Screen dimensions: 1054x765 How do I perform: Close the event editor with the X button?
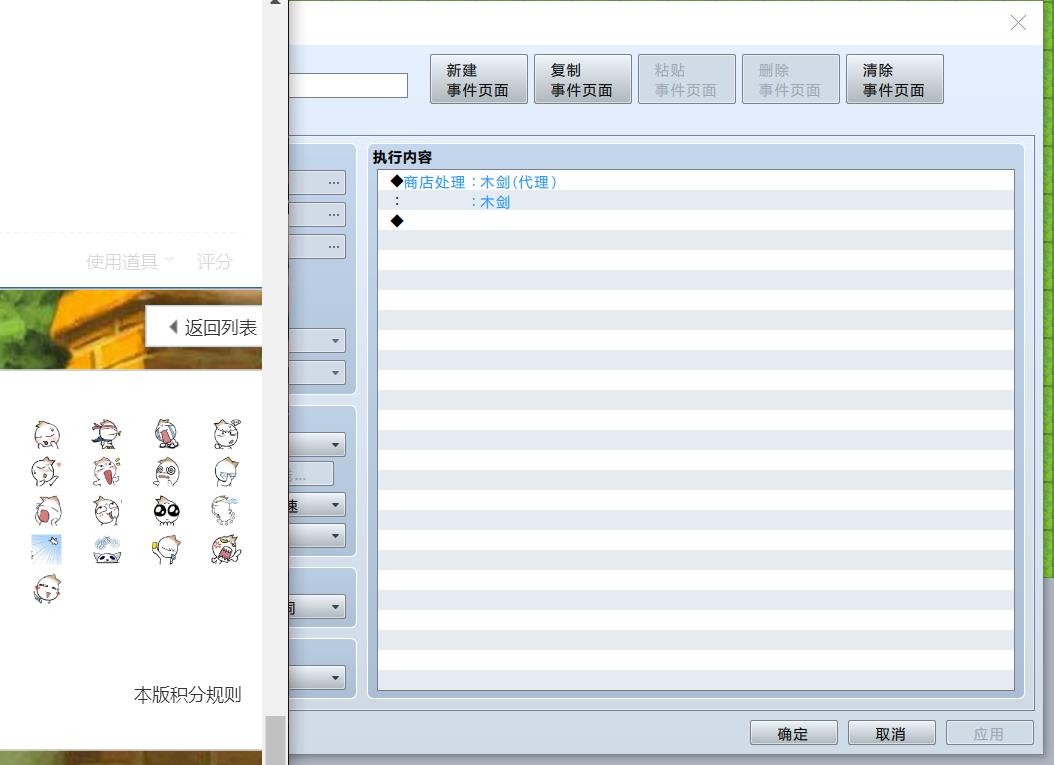pos(1018,23)
